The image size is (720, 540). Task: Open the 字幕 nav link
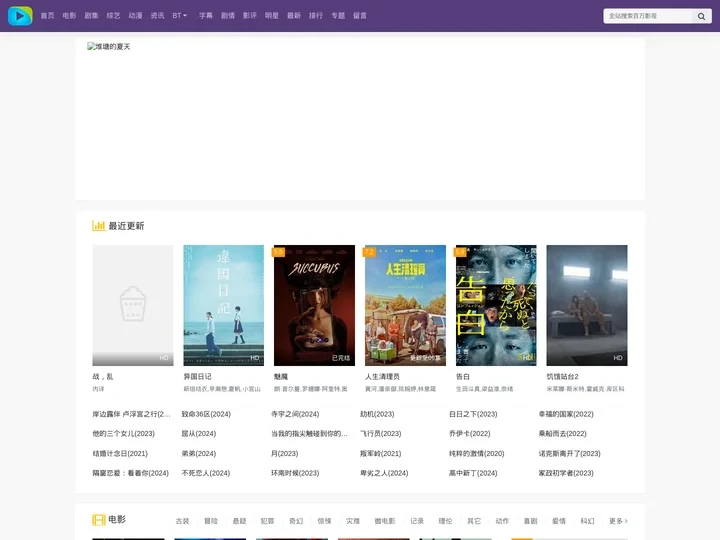coord(206,16)
